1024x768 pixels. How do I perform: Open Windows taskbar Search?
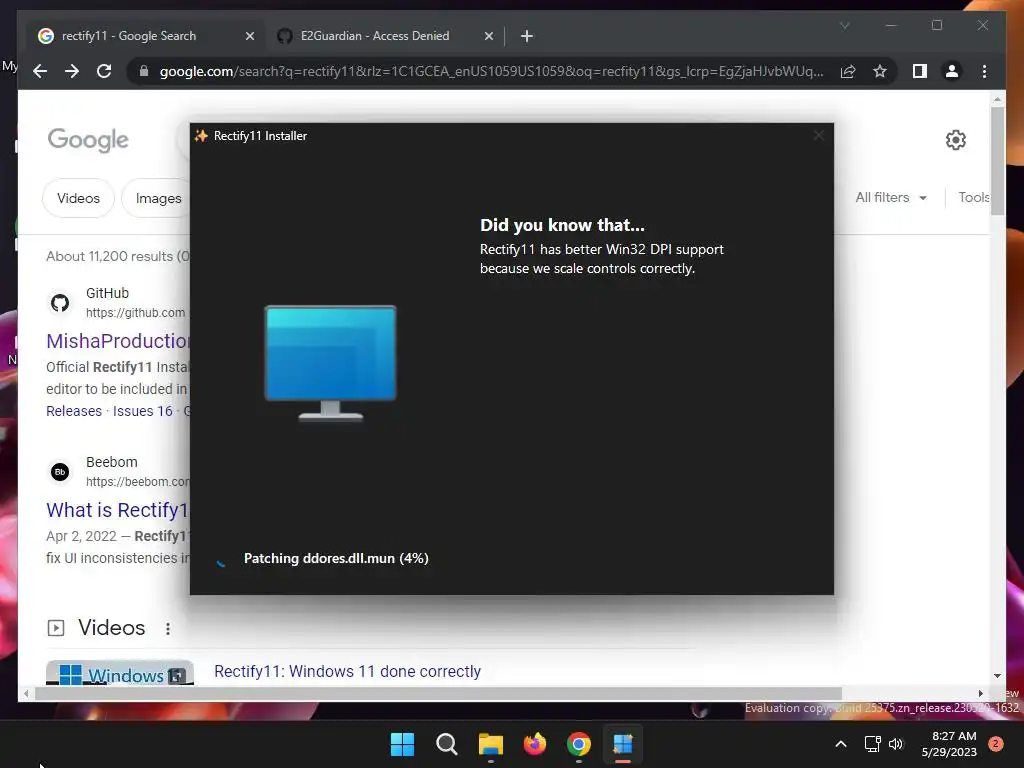coord(447,744)
